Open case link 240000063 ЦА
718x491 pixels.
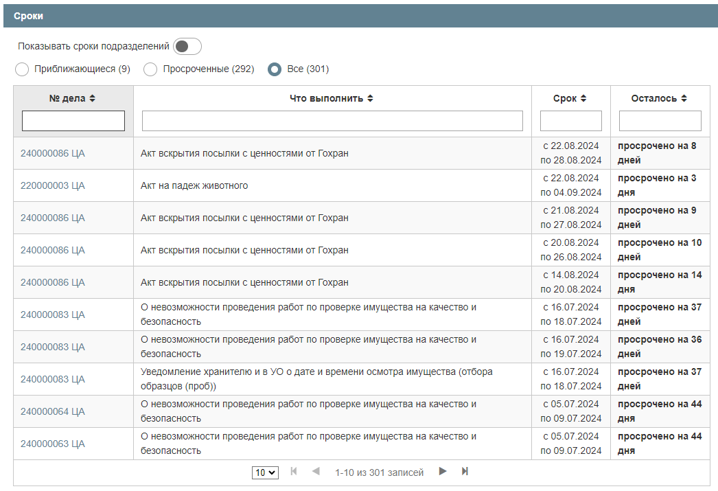[x=52, y=443]
